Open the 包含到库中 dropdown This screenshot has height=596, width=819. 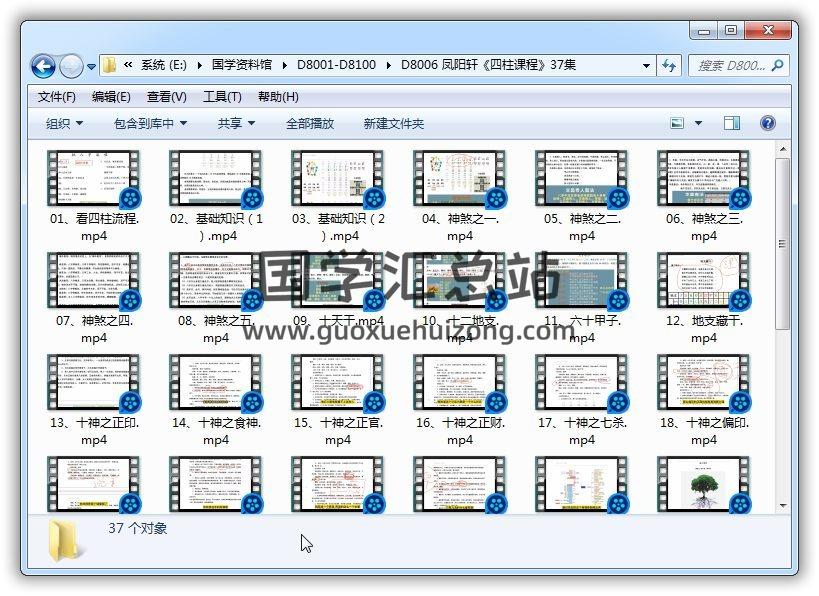(150, 124)
